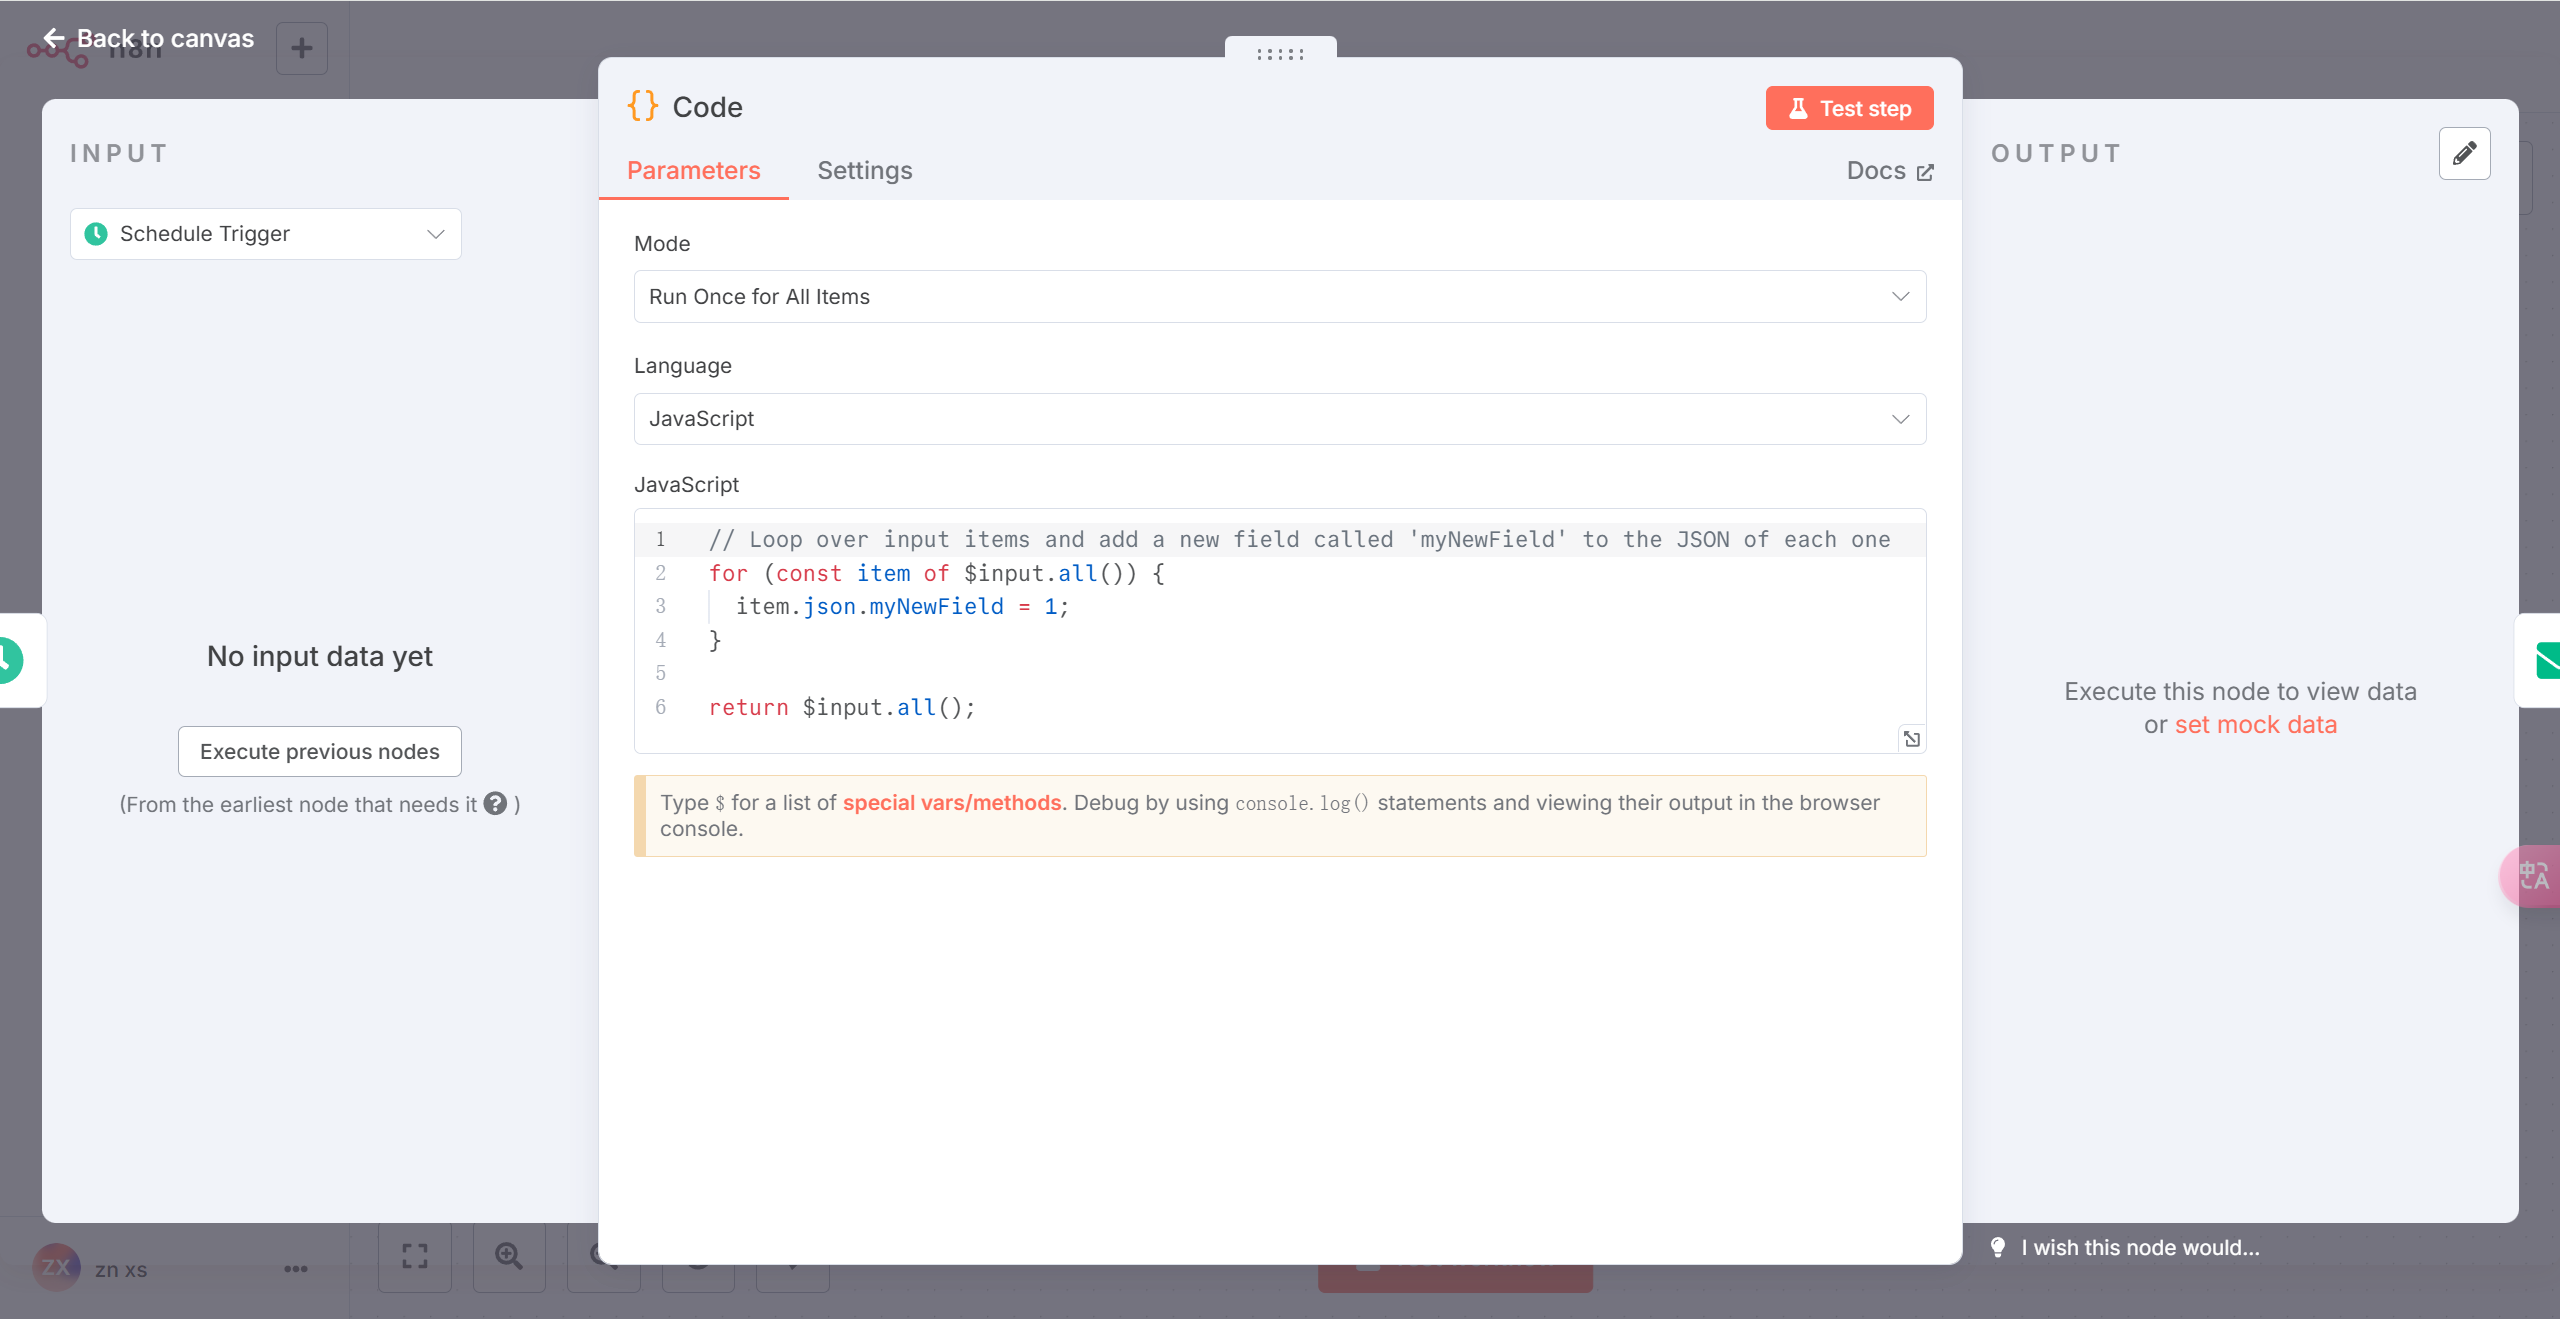2560x1319 pixels.
Task: Click the back arrow to canvas
Action: click(54, 38)
